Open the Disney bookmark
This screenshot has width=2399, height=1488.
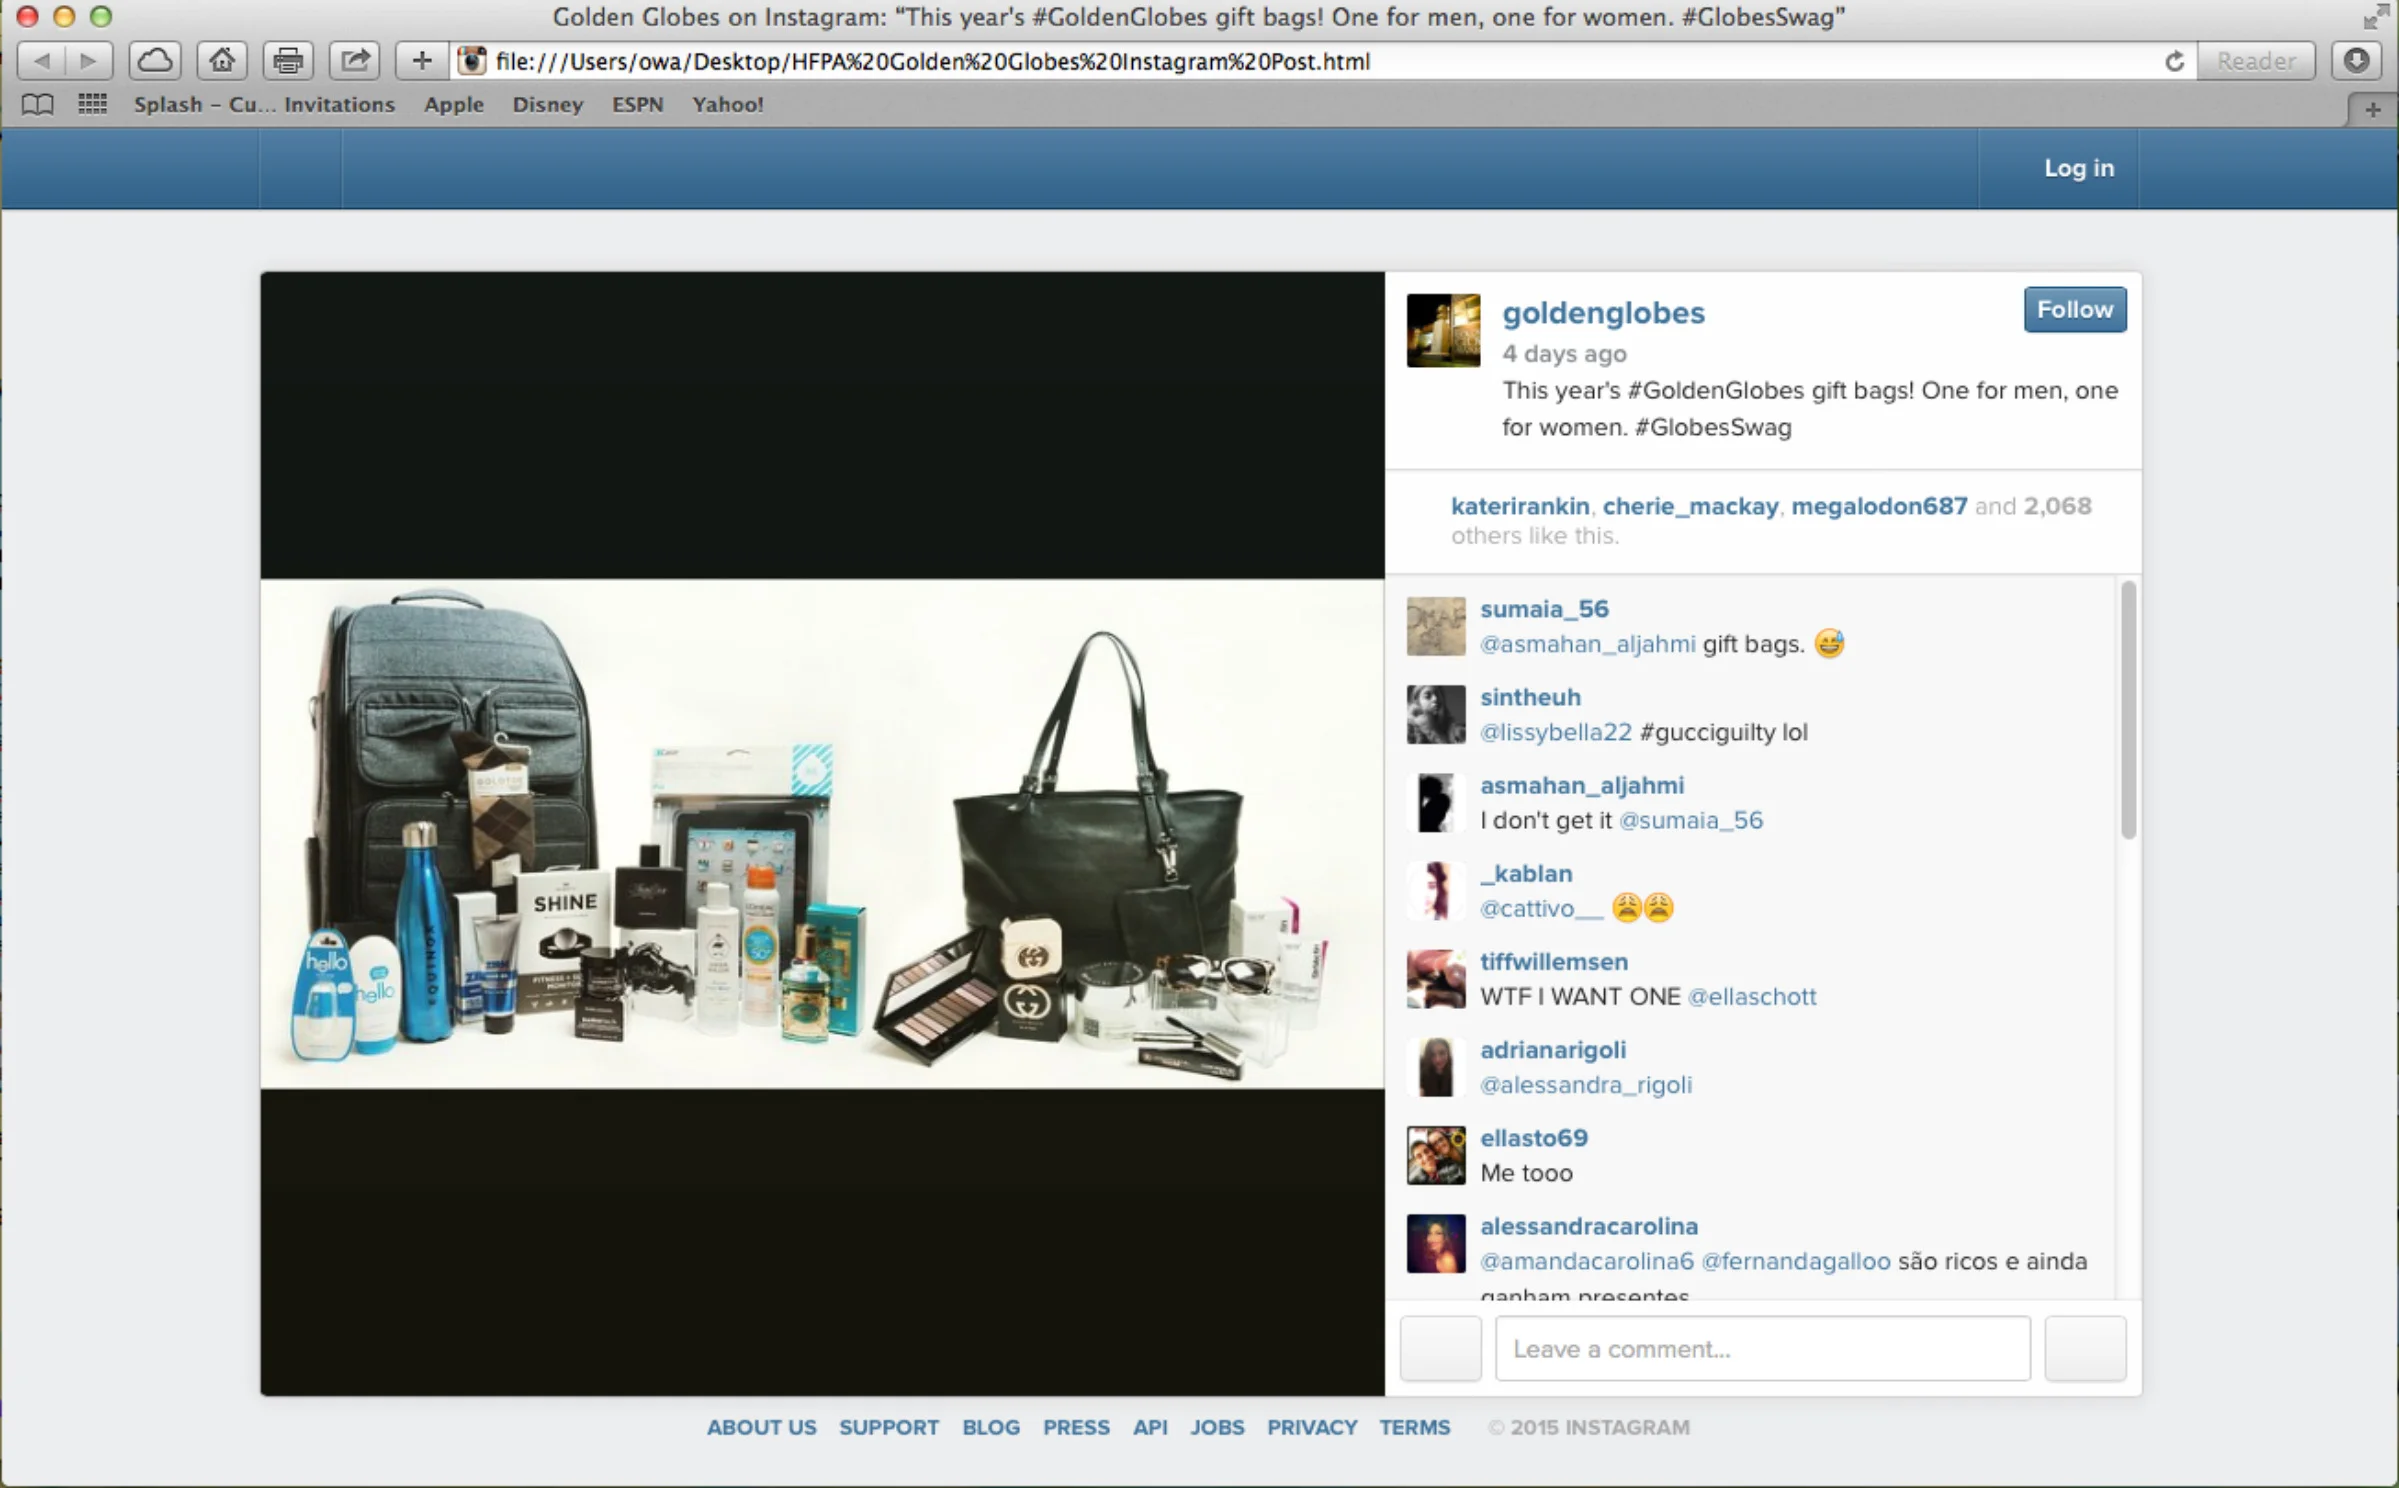547,104
